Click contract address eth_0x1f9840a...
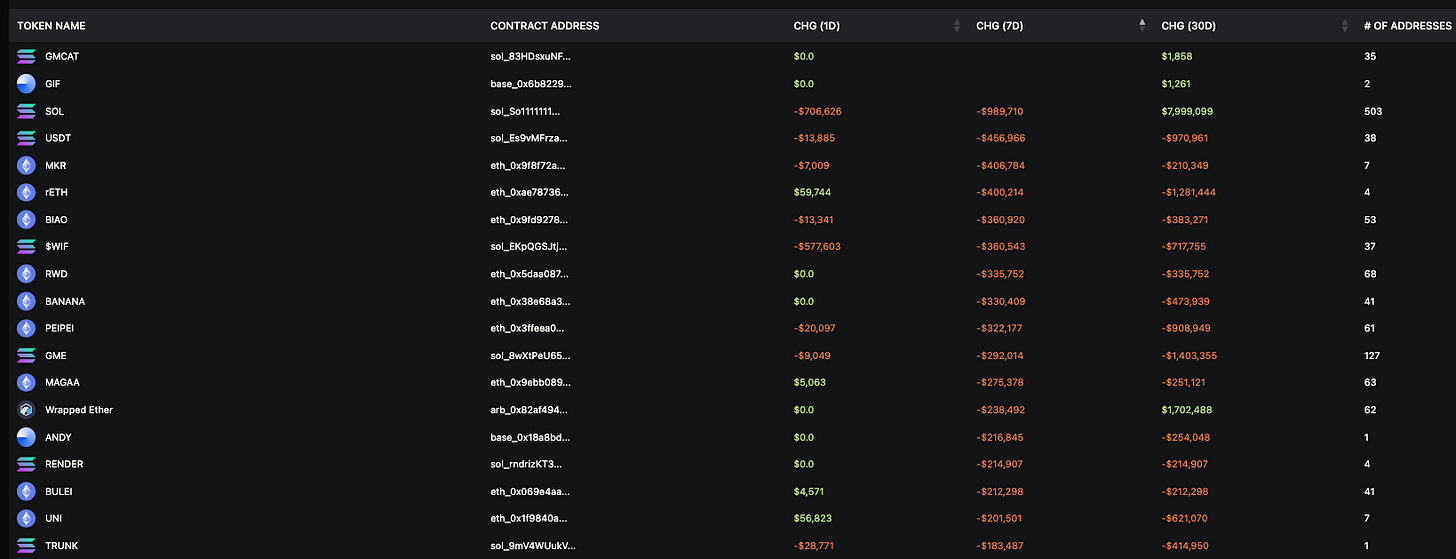This screenshot has width=1456, height=559. 530,518
